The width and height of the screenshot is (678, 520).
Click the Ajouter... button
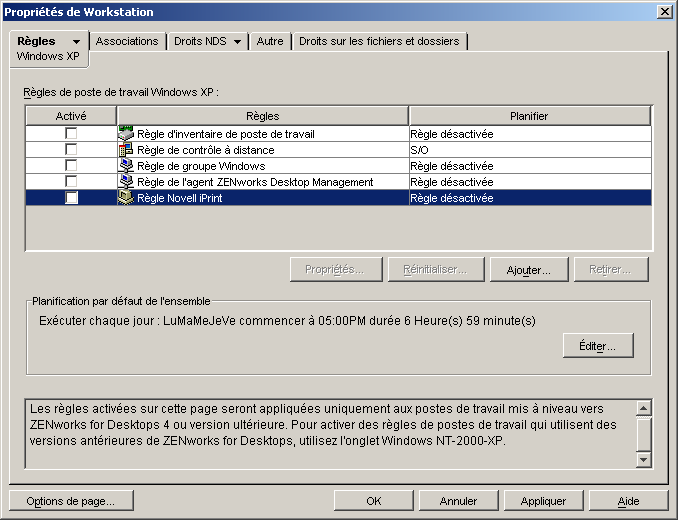click(529, 270)
